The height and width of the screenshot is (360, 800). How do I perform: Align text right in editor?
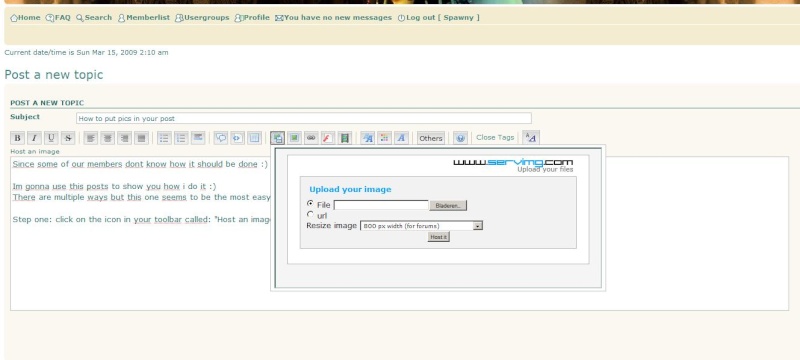pyautogui.click(x=124, y=138)
